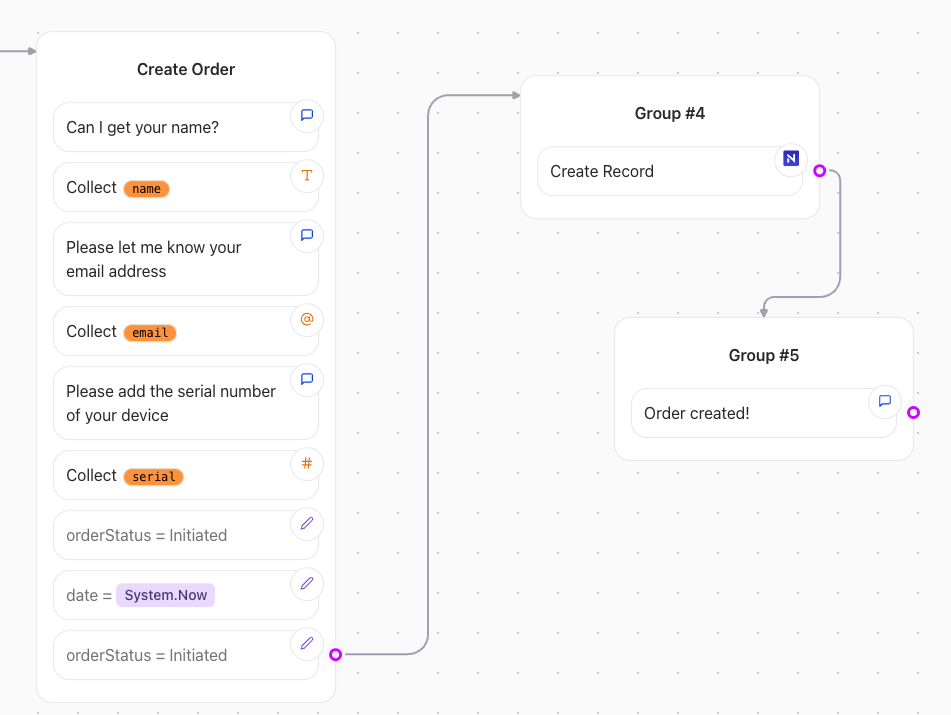The width and height of the screenshot is (951, 715).
Task: Click the text input icon on Collect name
Action: [x=307, y=176]
